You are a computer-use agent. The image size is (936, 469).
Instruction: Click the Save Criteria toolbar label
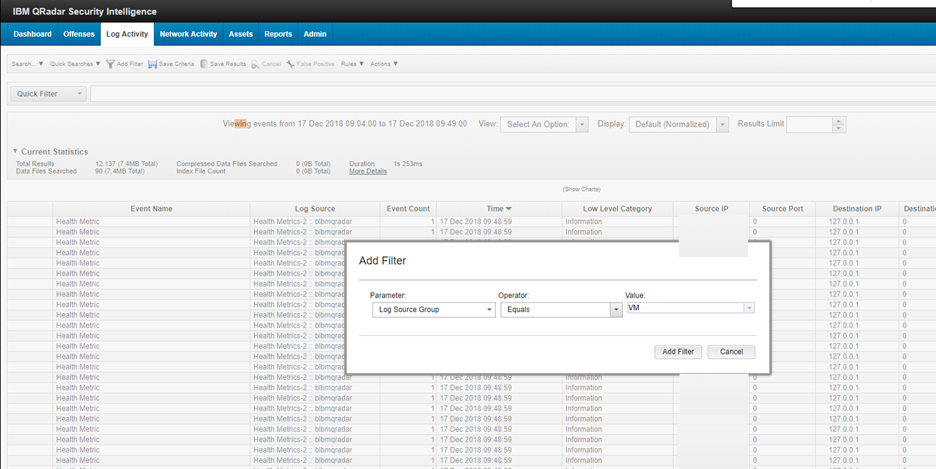pos(177,64)
